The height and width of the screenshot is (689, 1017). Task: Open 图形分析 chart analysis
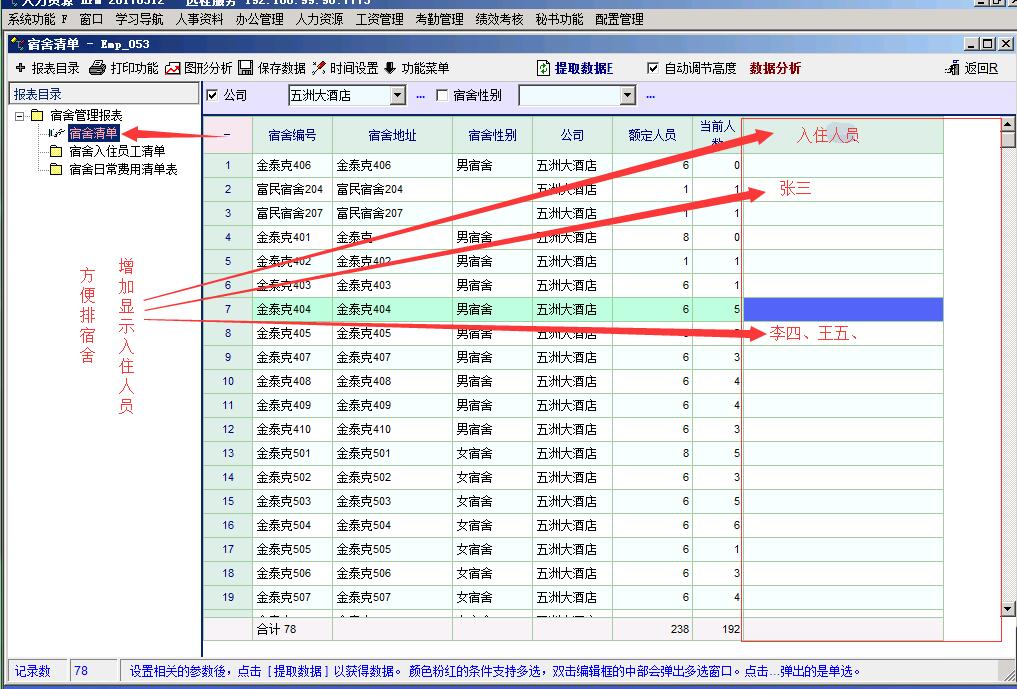[x=173, y=68]
